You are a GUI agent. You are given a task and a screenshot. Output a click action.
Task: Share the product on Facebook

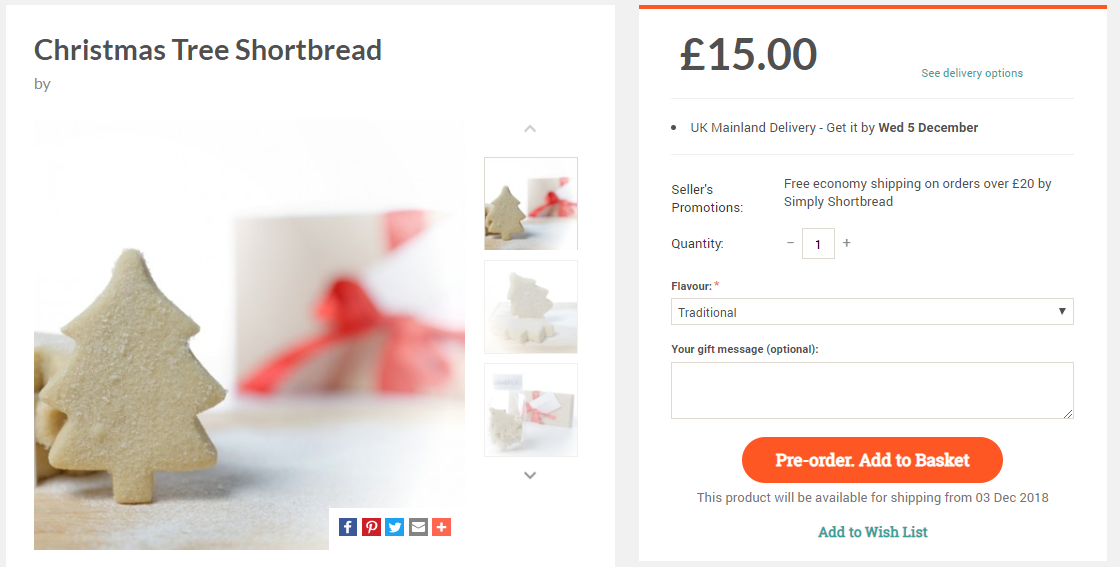coord(348,527)
